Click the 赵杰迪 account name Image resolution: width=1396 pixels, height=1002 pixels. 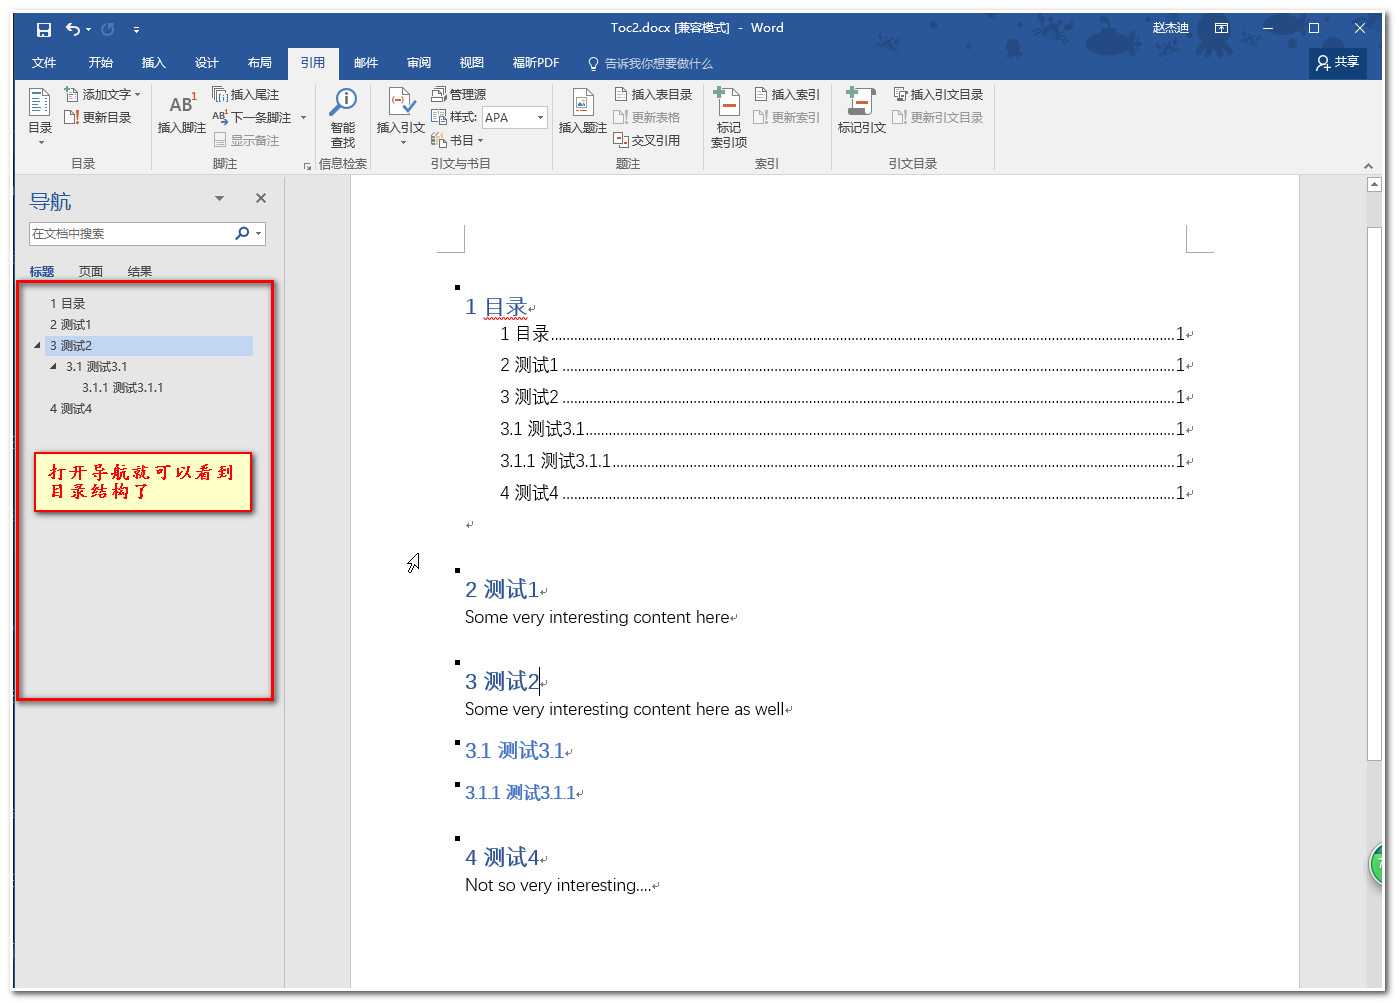1170,28
